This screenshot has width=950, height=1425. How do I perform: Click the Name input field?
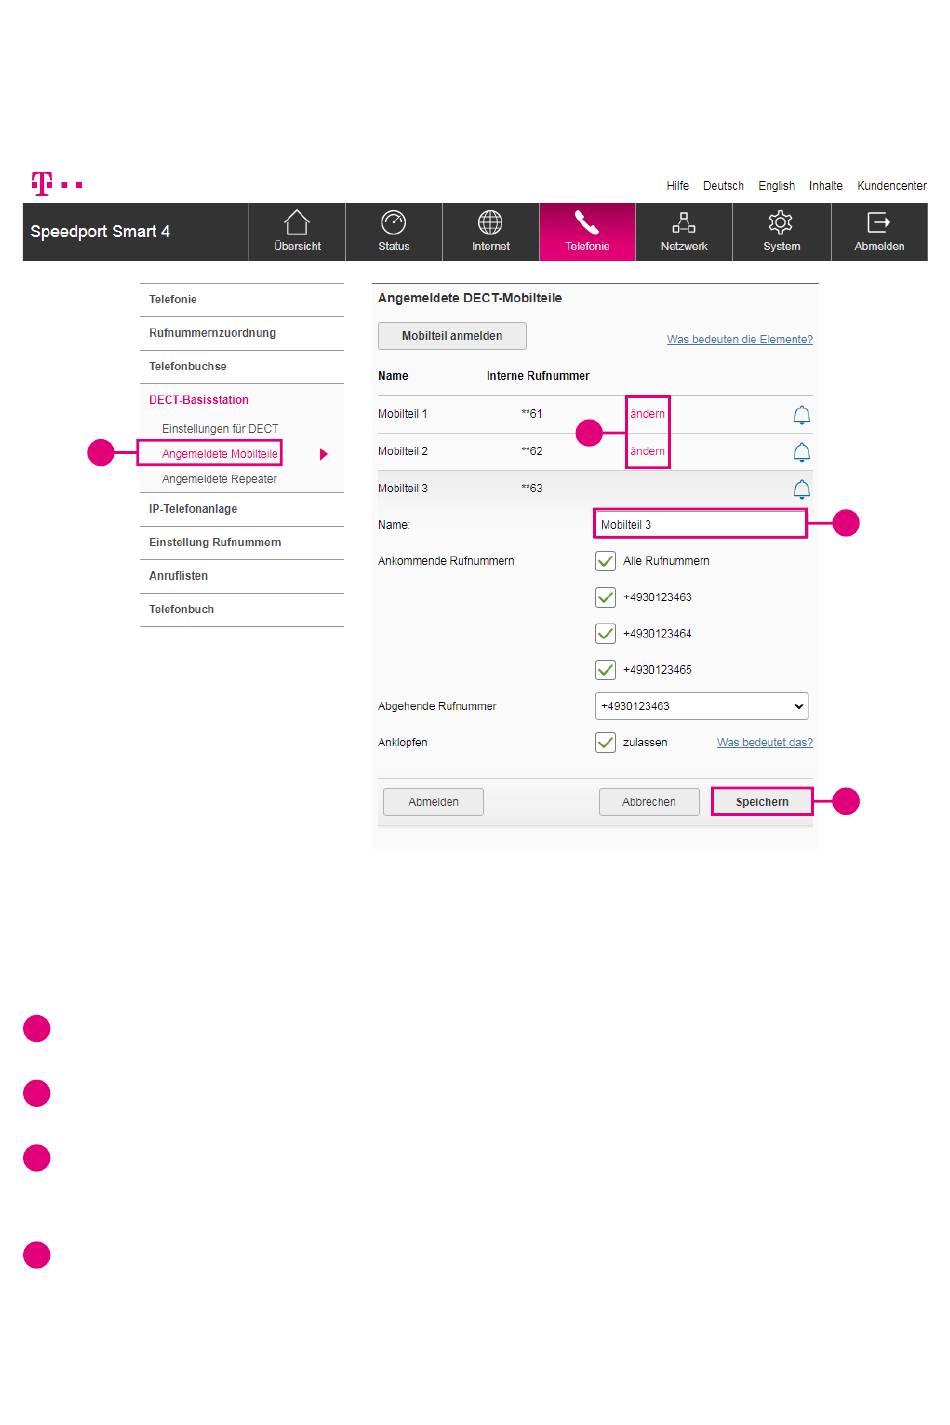pos(700,525)
